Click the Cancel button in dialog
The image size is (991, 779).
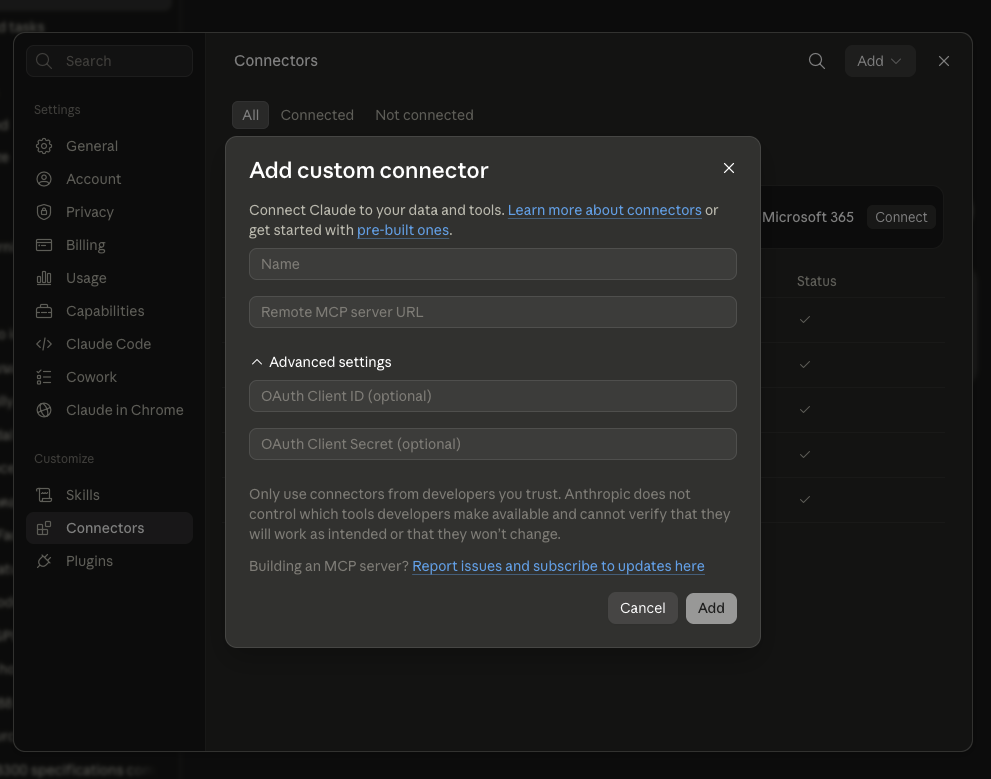tap(642, 608)
